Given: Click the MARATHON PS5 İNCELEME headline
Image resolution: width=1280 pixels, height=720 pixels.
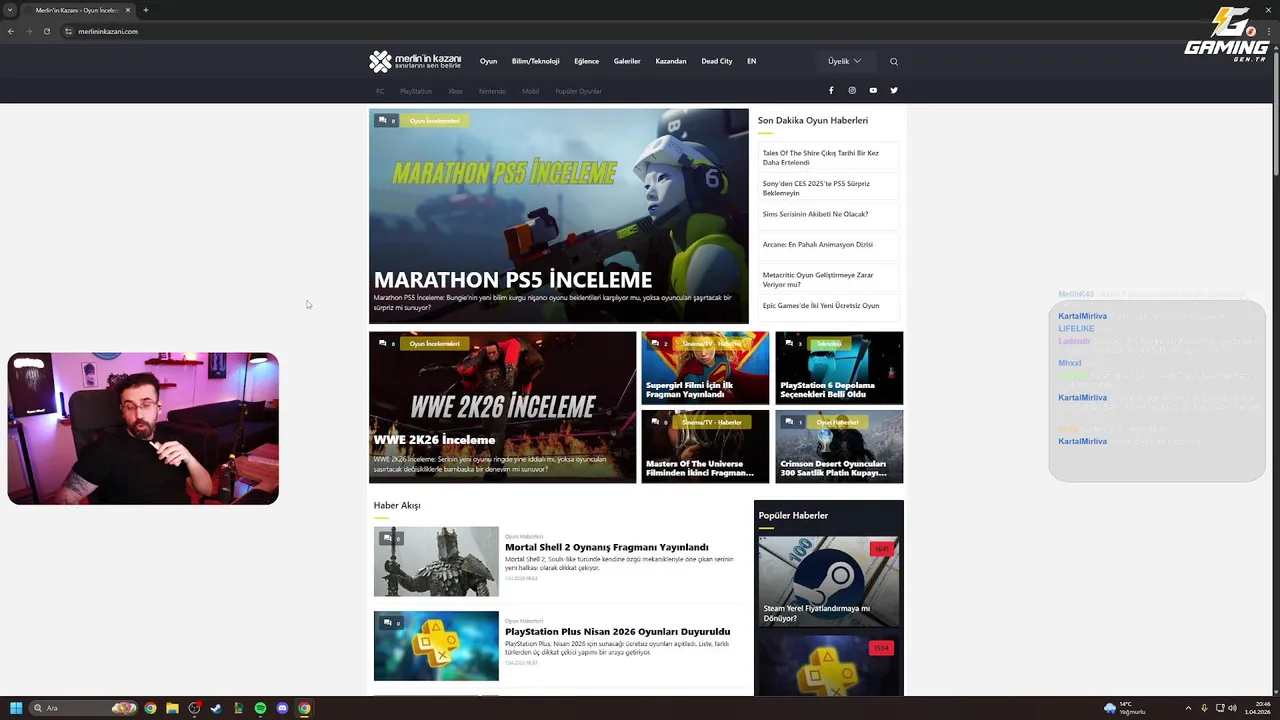Looking at the screenshot, I should click(513, 279).
